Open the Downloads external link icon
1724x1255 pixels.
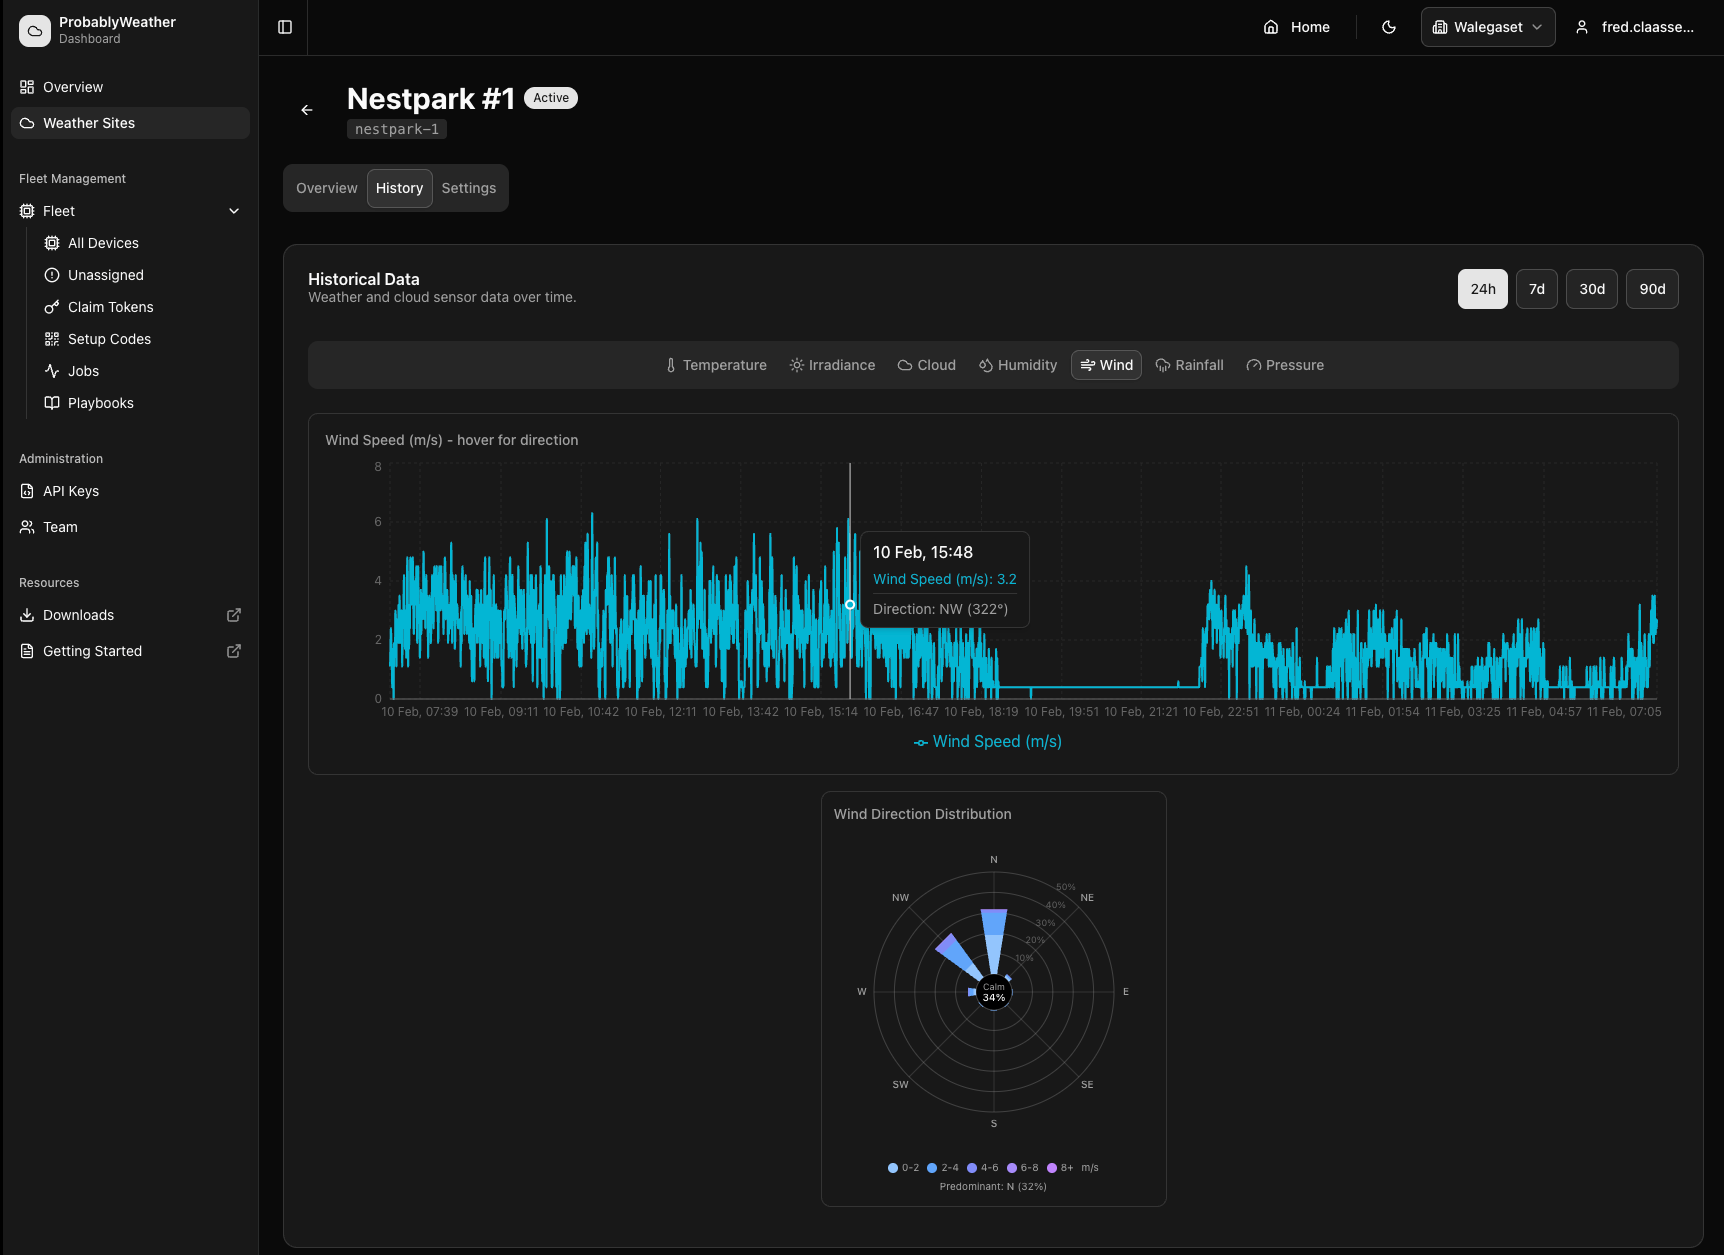click(234, 615)
